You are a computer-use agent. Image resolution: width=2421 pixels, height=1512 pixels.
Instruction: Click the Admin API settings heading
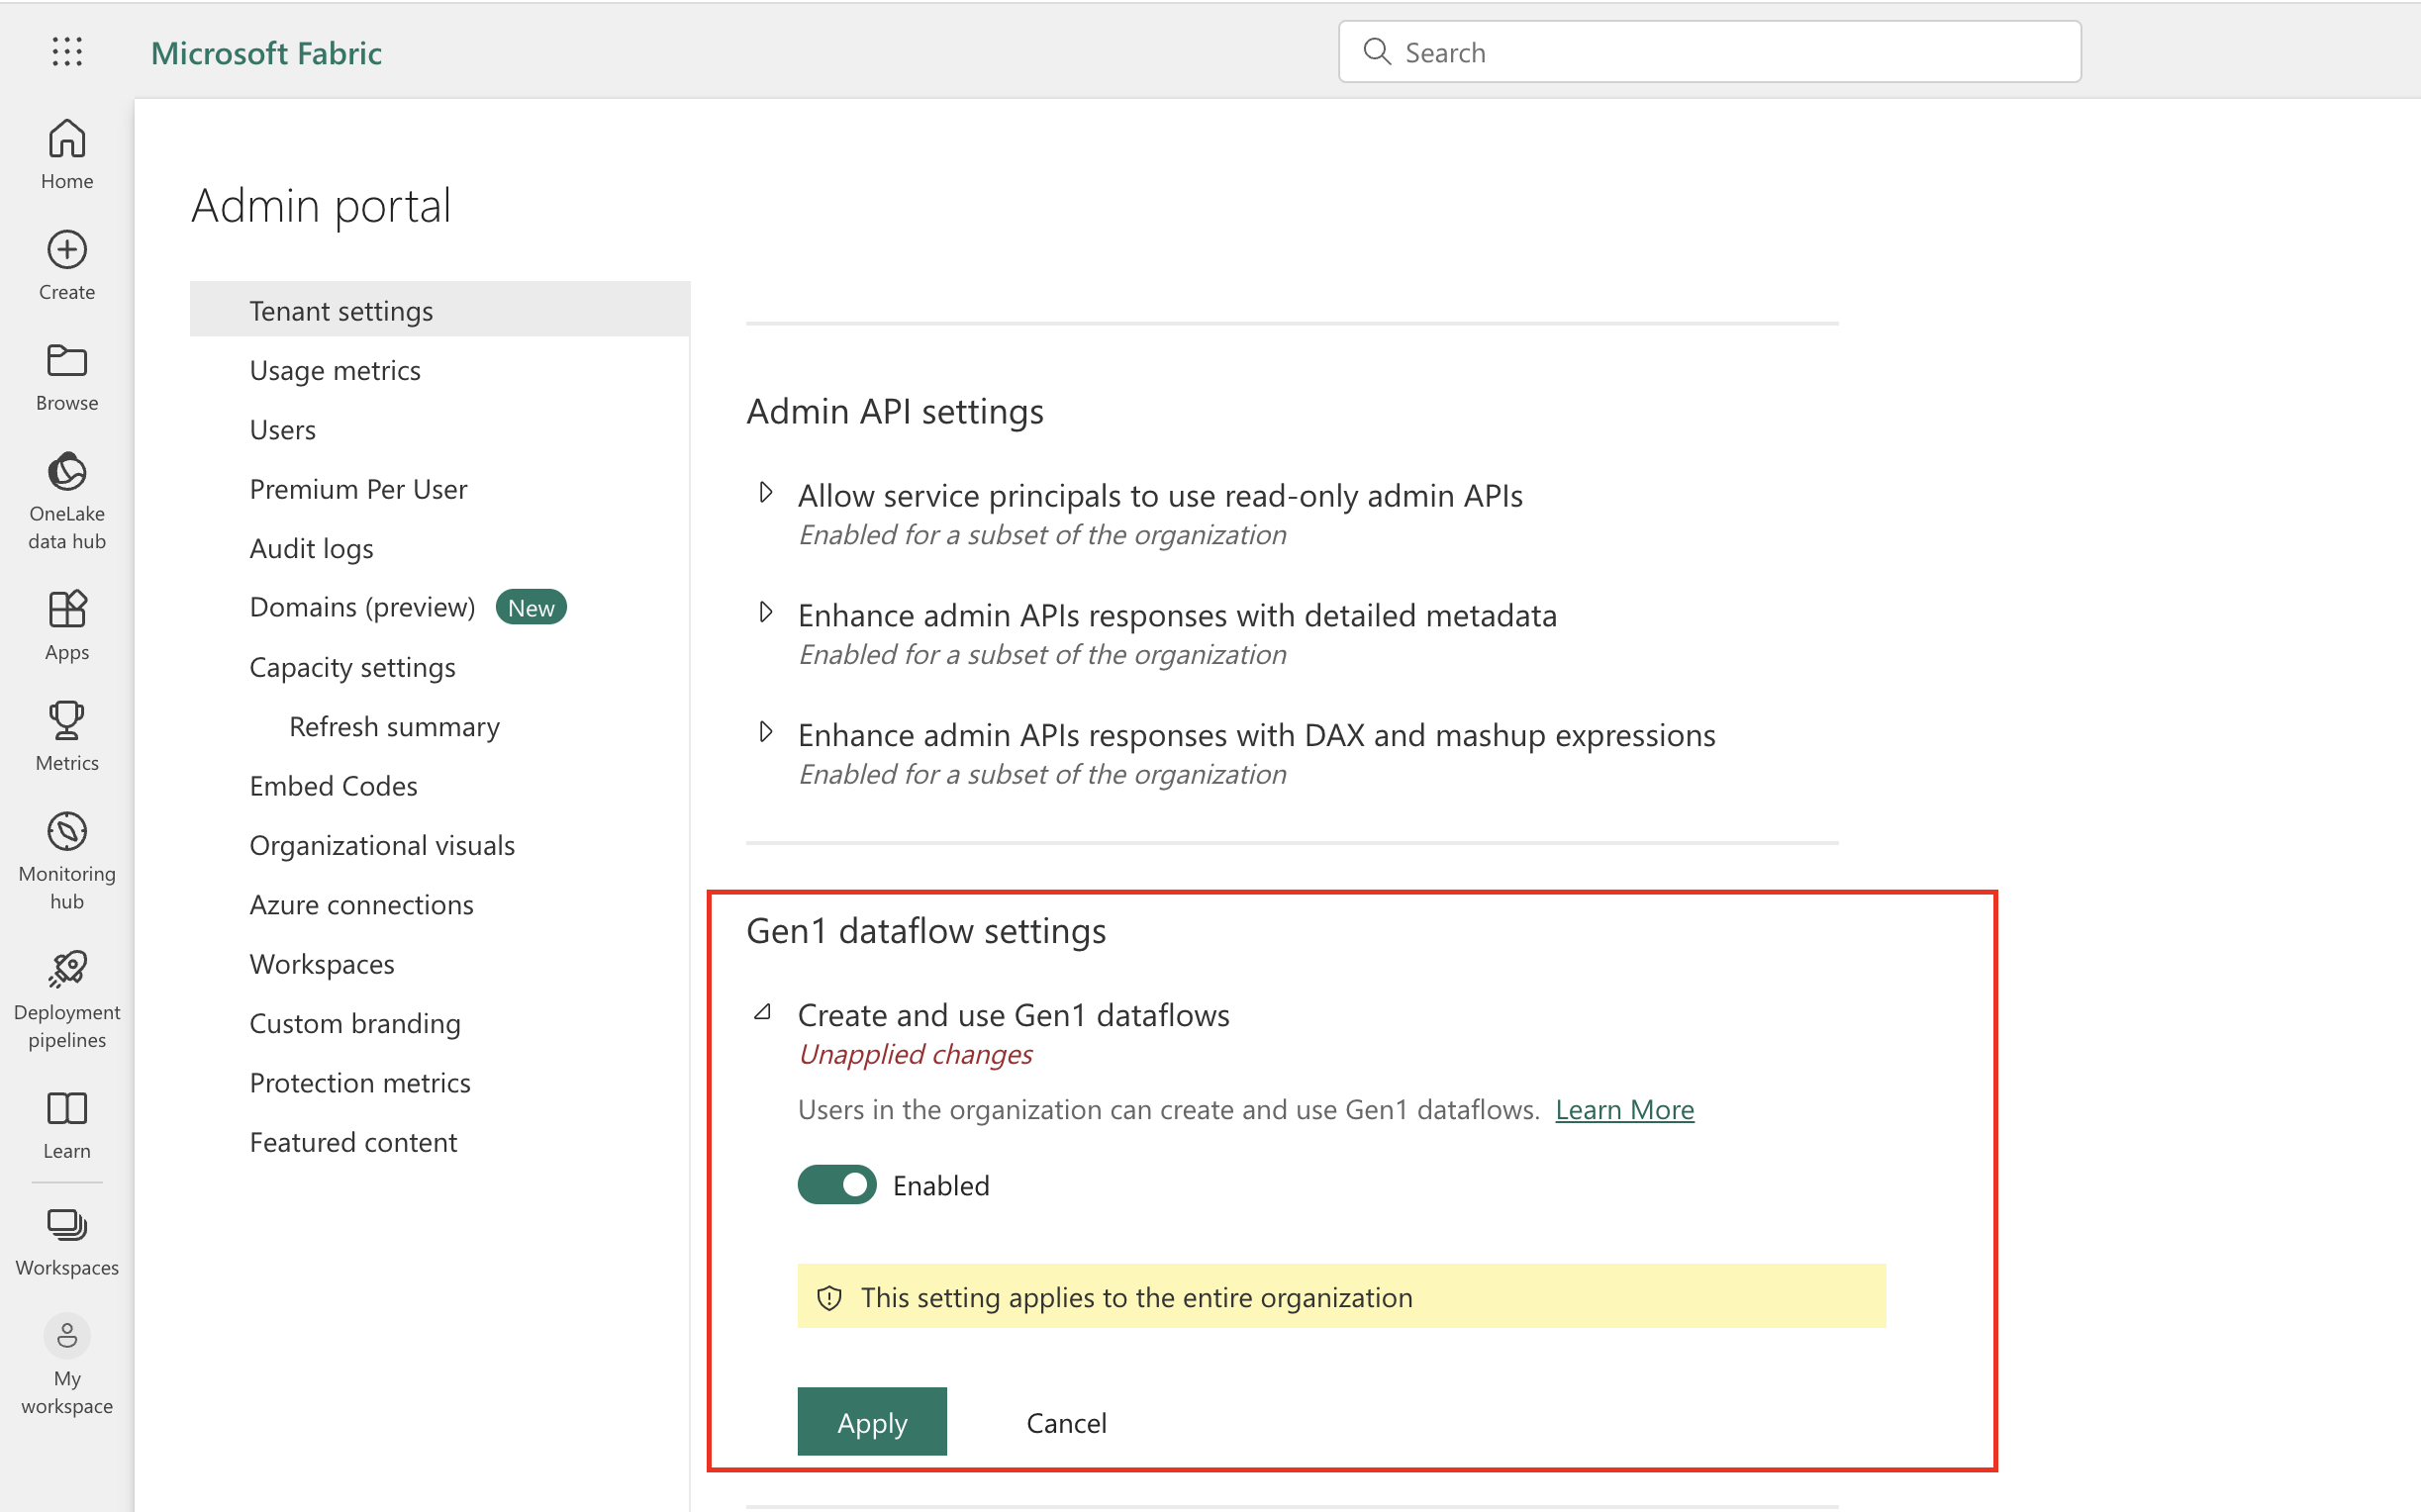[895, 411]
